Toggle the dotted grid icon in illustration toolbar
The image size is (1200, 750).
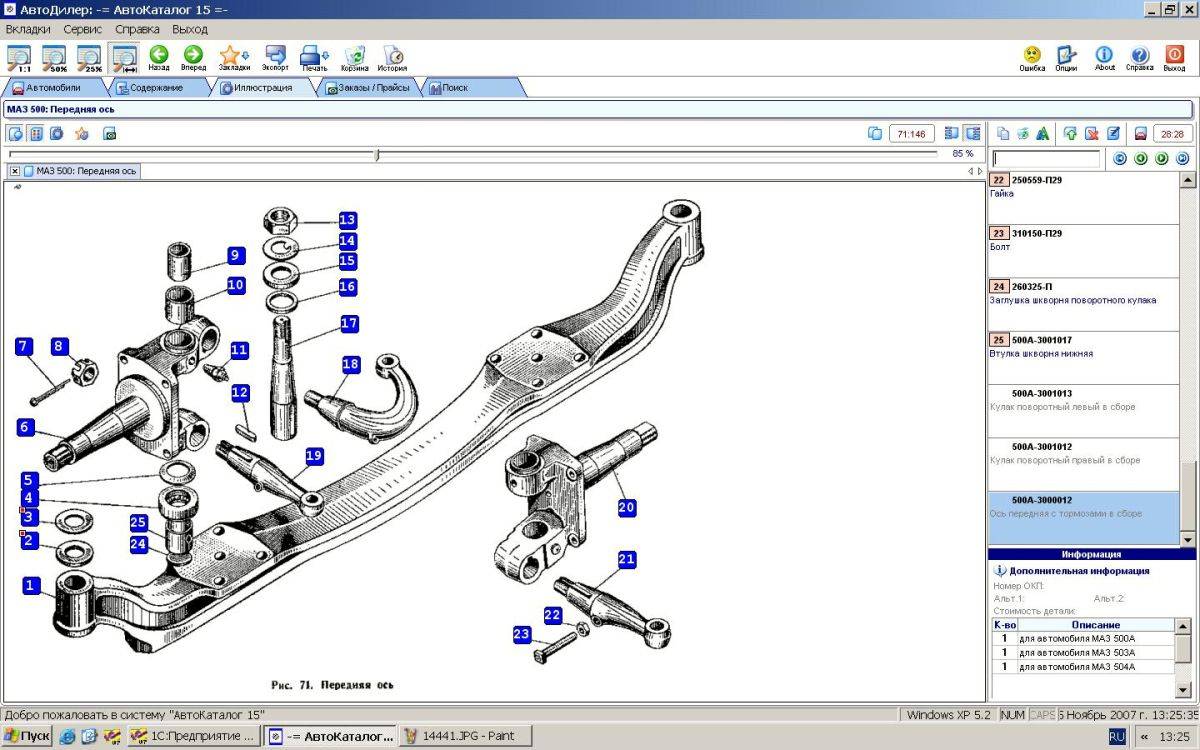pos(36,133)
